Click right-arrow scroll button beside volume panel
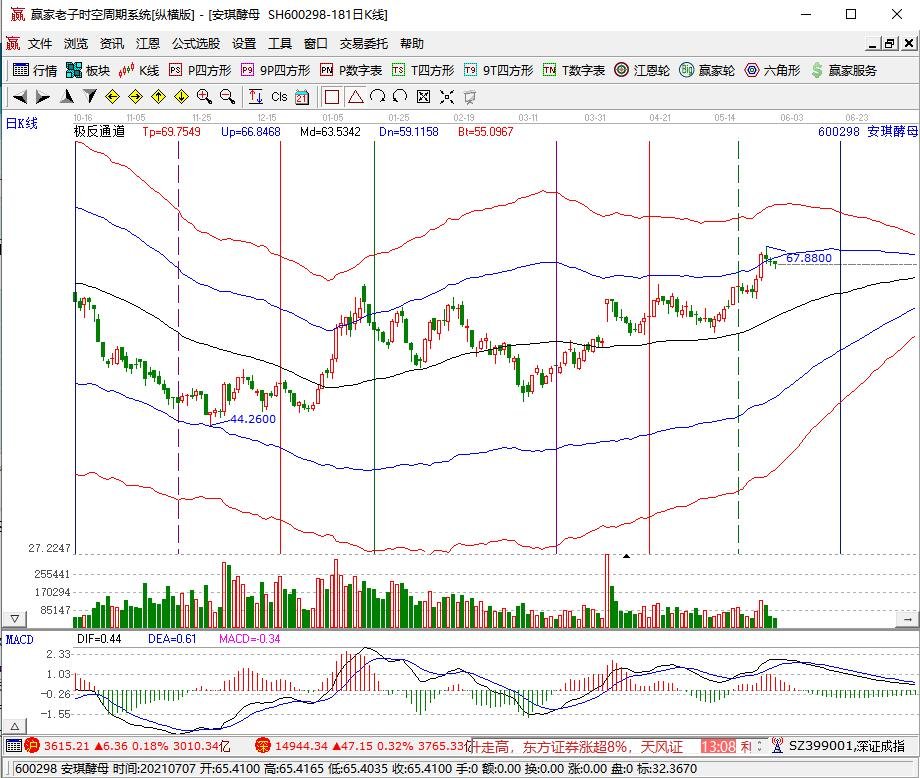This screenshot has width=920, height=778. (x=907, y=618)
